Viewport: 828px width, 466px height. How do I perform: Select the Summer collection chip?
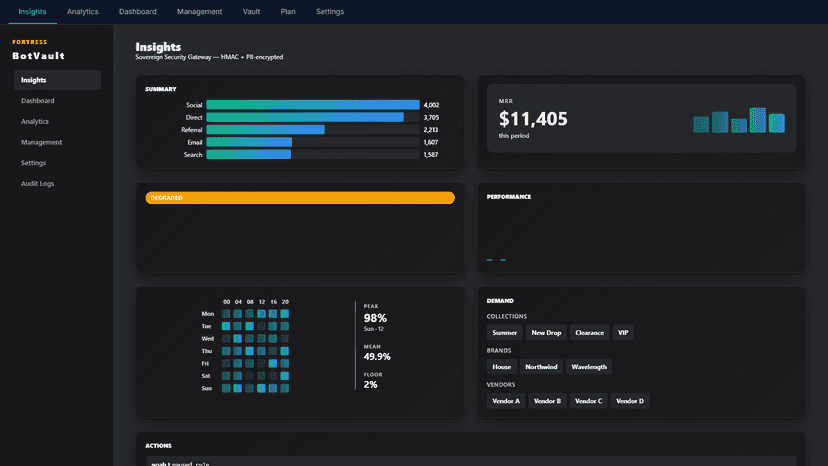point(504,333)
